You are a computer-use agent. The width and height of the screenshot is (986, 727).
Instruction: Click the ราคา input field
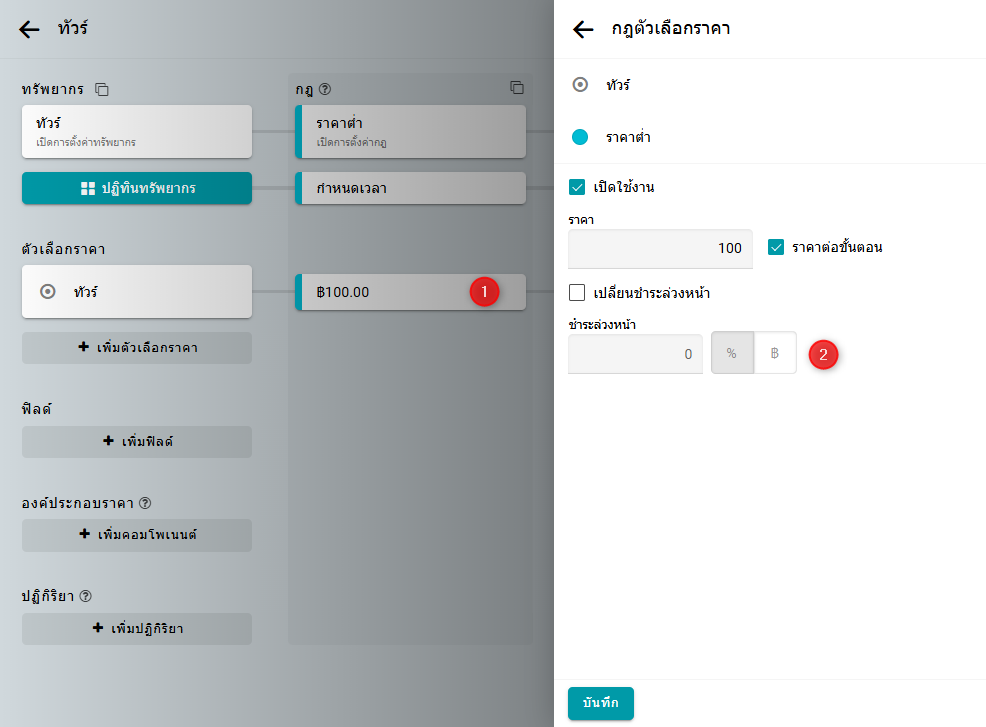[x=659, y=249]
